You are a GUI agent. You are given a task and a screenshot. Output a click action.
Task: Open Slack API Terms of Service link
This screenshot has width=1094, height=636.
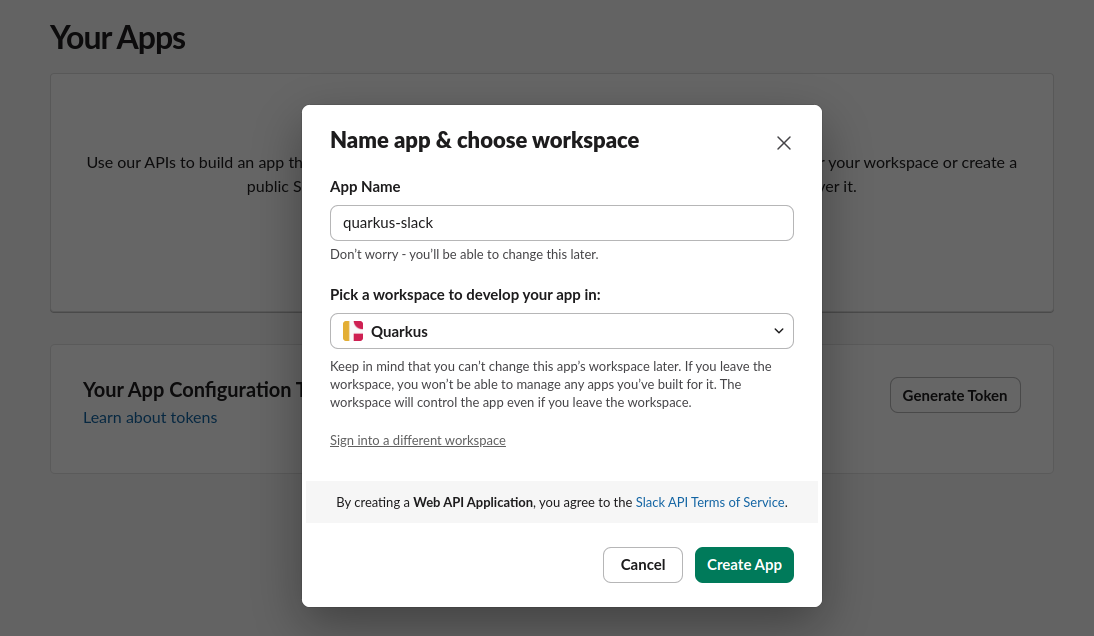(710, 502)
